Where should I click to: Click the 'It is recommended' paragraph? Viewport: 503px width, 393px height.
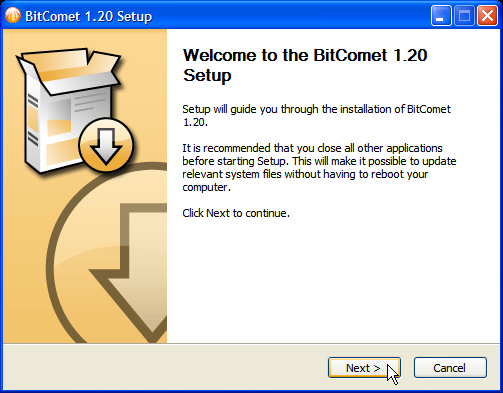pyautogui.click(x=319, y=167)
